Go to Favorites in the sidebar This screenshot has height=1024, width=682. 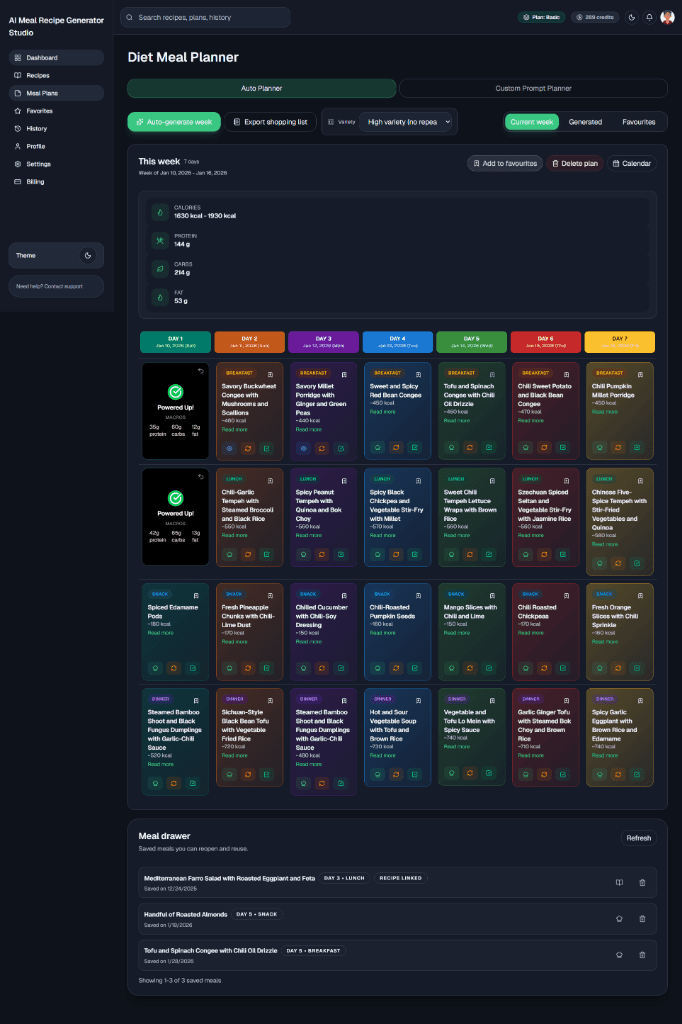pyautogui.click(x=56, y=111)
